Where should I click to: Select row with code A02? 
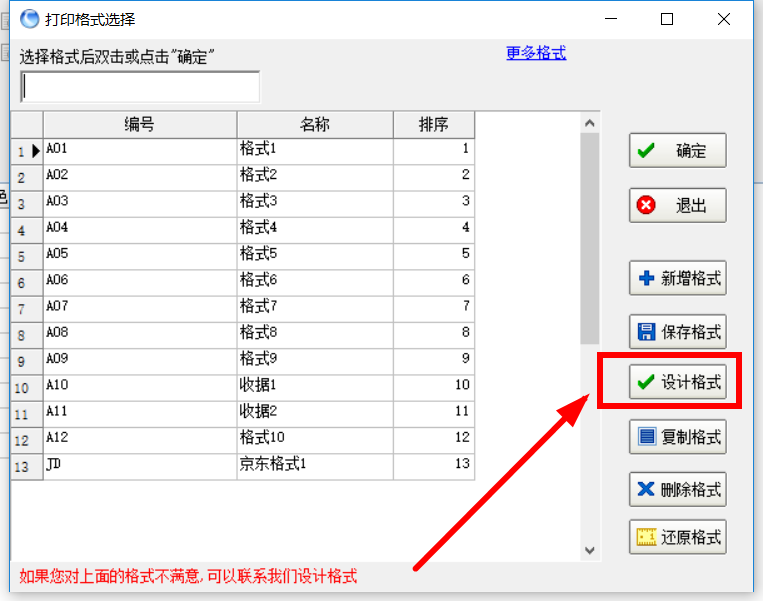tap(243, 178)
